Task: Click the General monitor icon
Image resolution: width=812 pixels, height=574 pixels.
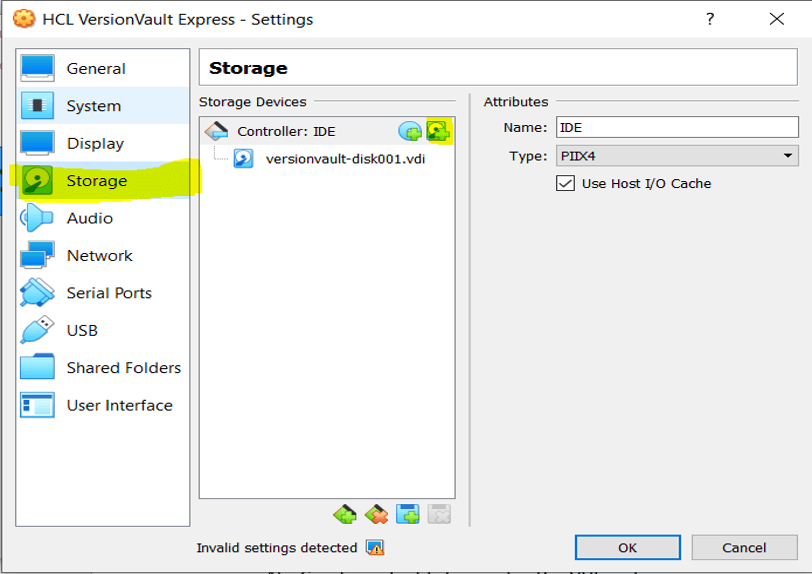Action: [x=37, y=68]
